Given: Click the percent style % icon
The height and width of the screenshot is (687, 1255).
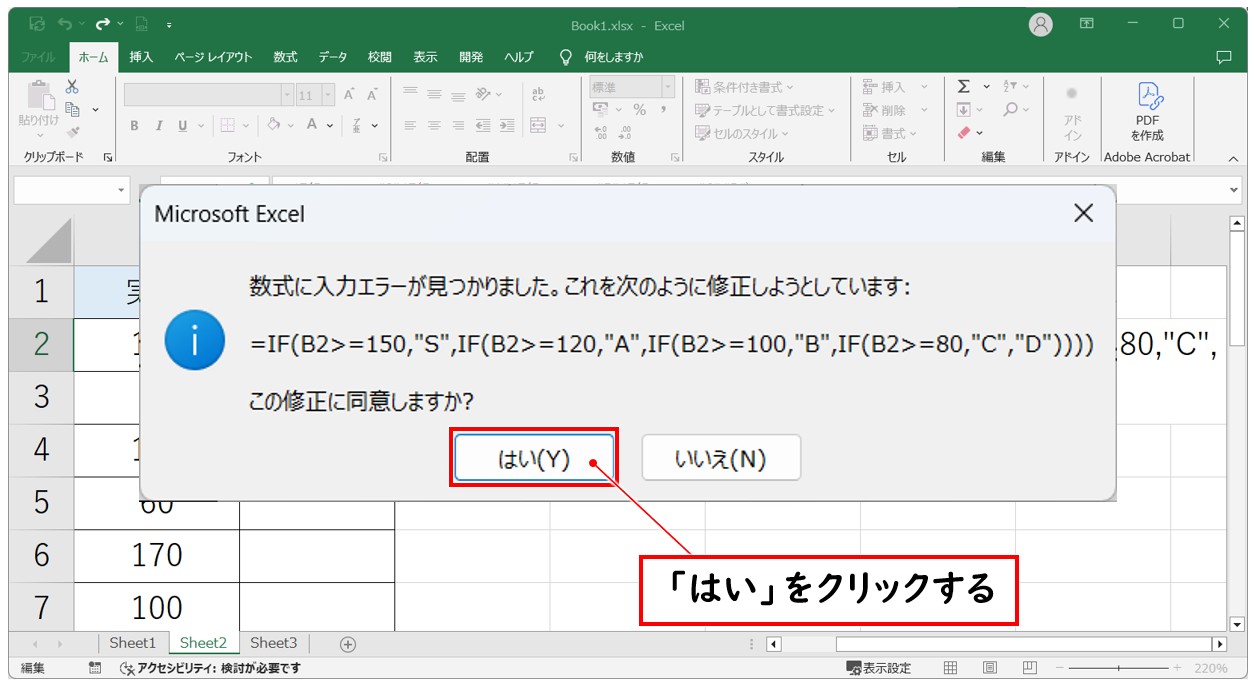Looking at the screenshot, I should pyautogui.click(x=639, y=110).
